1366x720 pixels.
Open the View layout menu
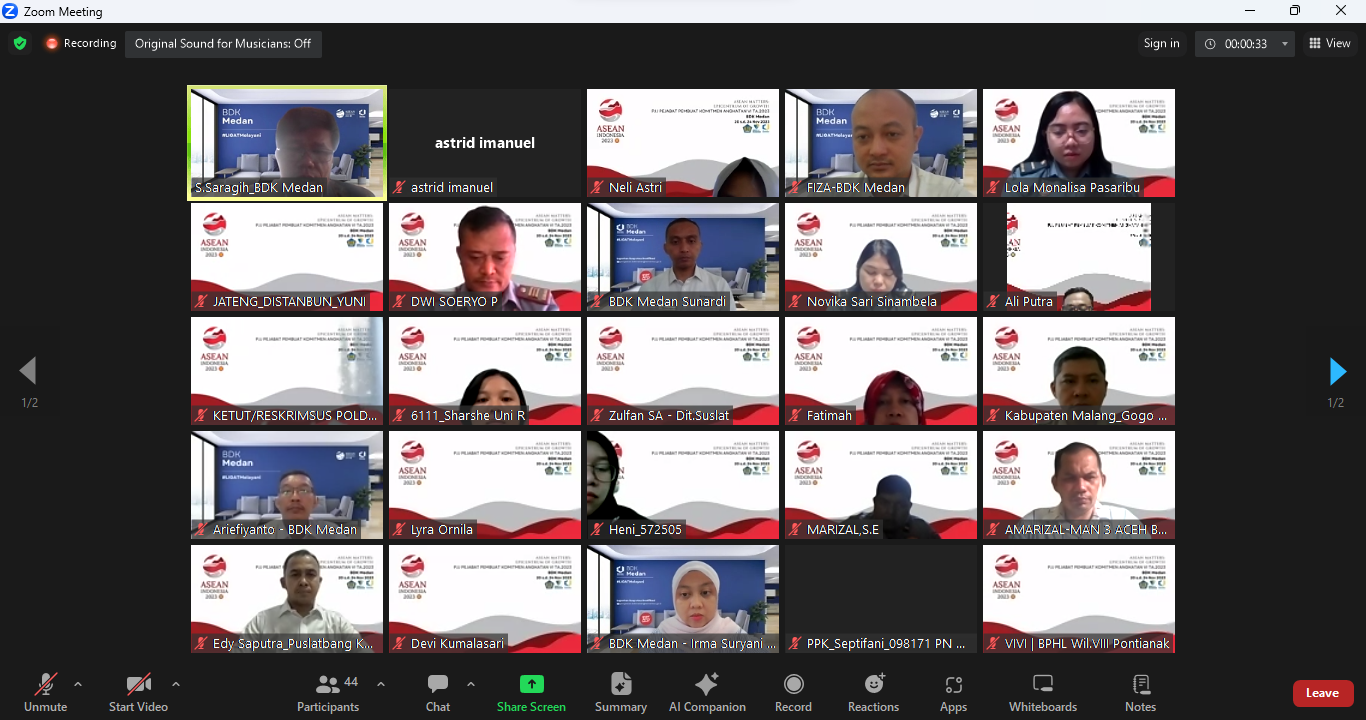1330,43
